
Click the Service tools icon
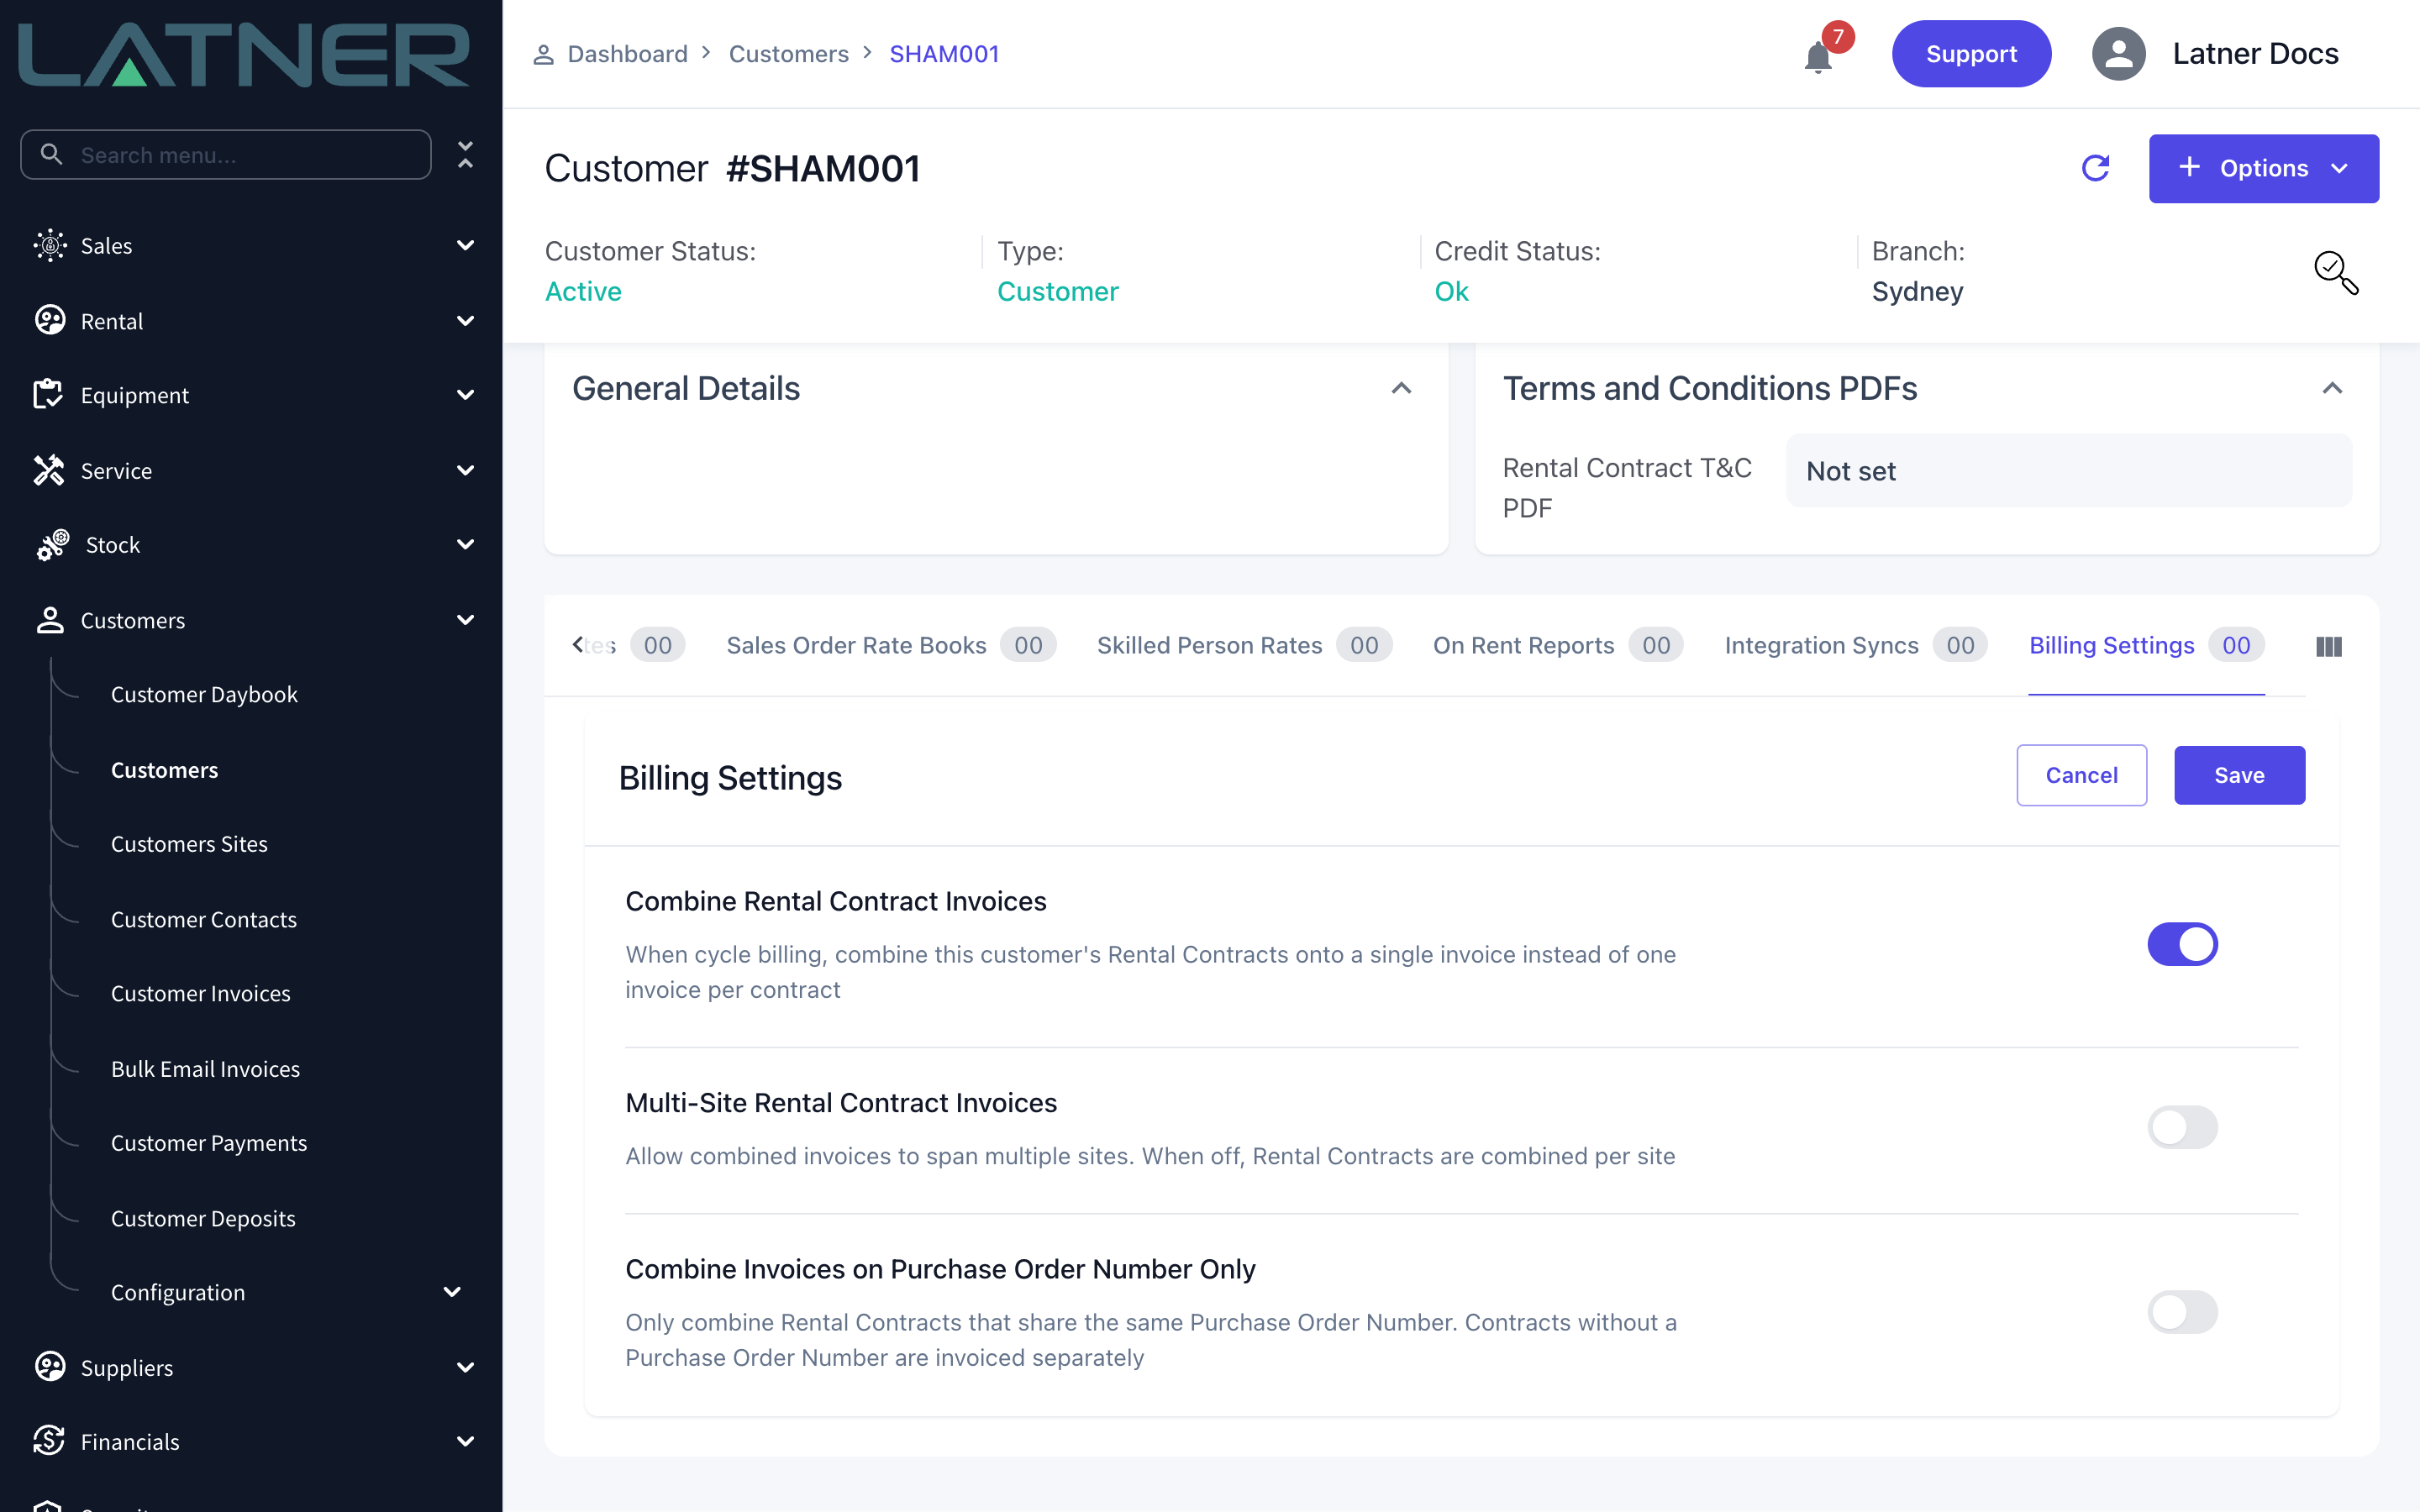pyautogui.click(x=48, y=470)
